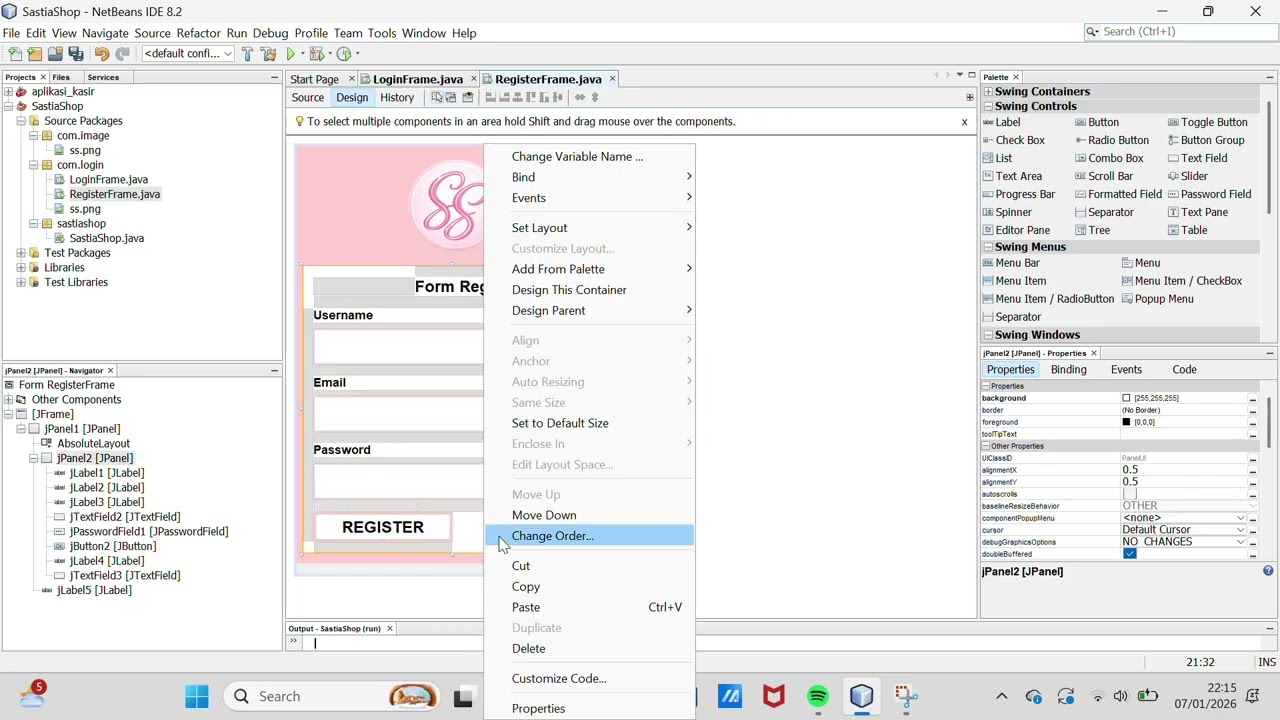1280x720 pixels.
Task: Open McAfee from the taskbar
Action: (773, 696)
